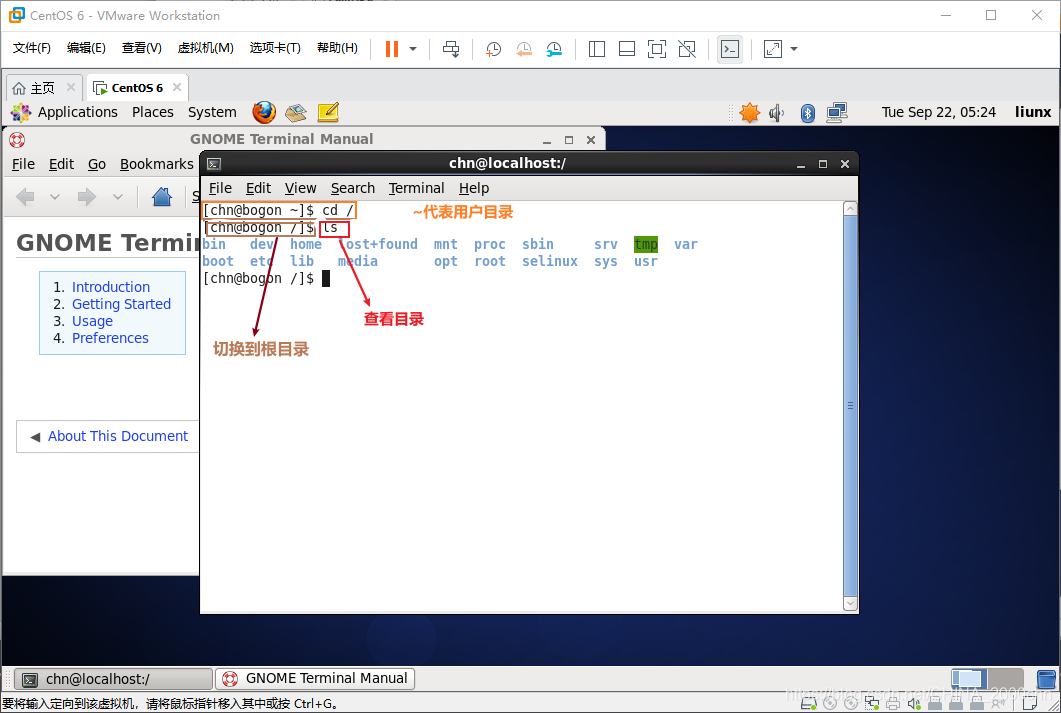Launch Firefox from the GNOME panel
The image size is (1061, 713).
(264, 112)
